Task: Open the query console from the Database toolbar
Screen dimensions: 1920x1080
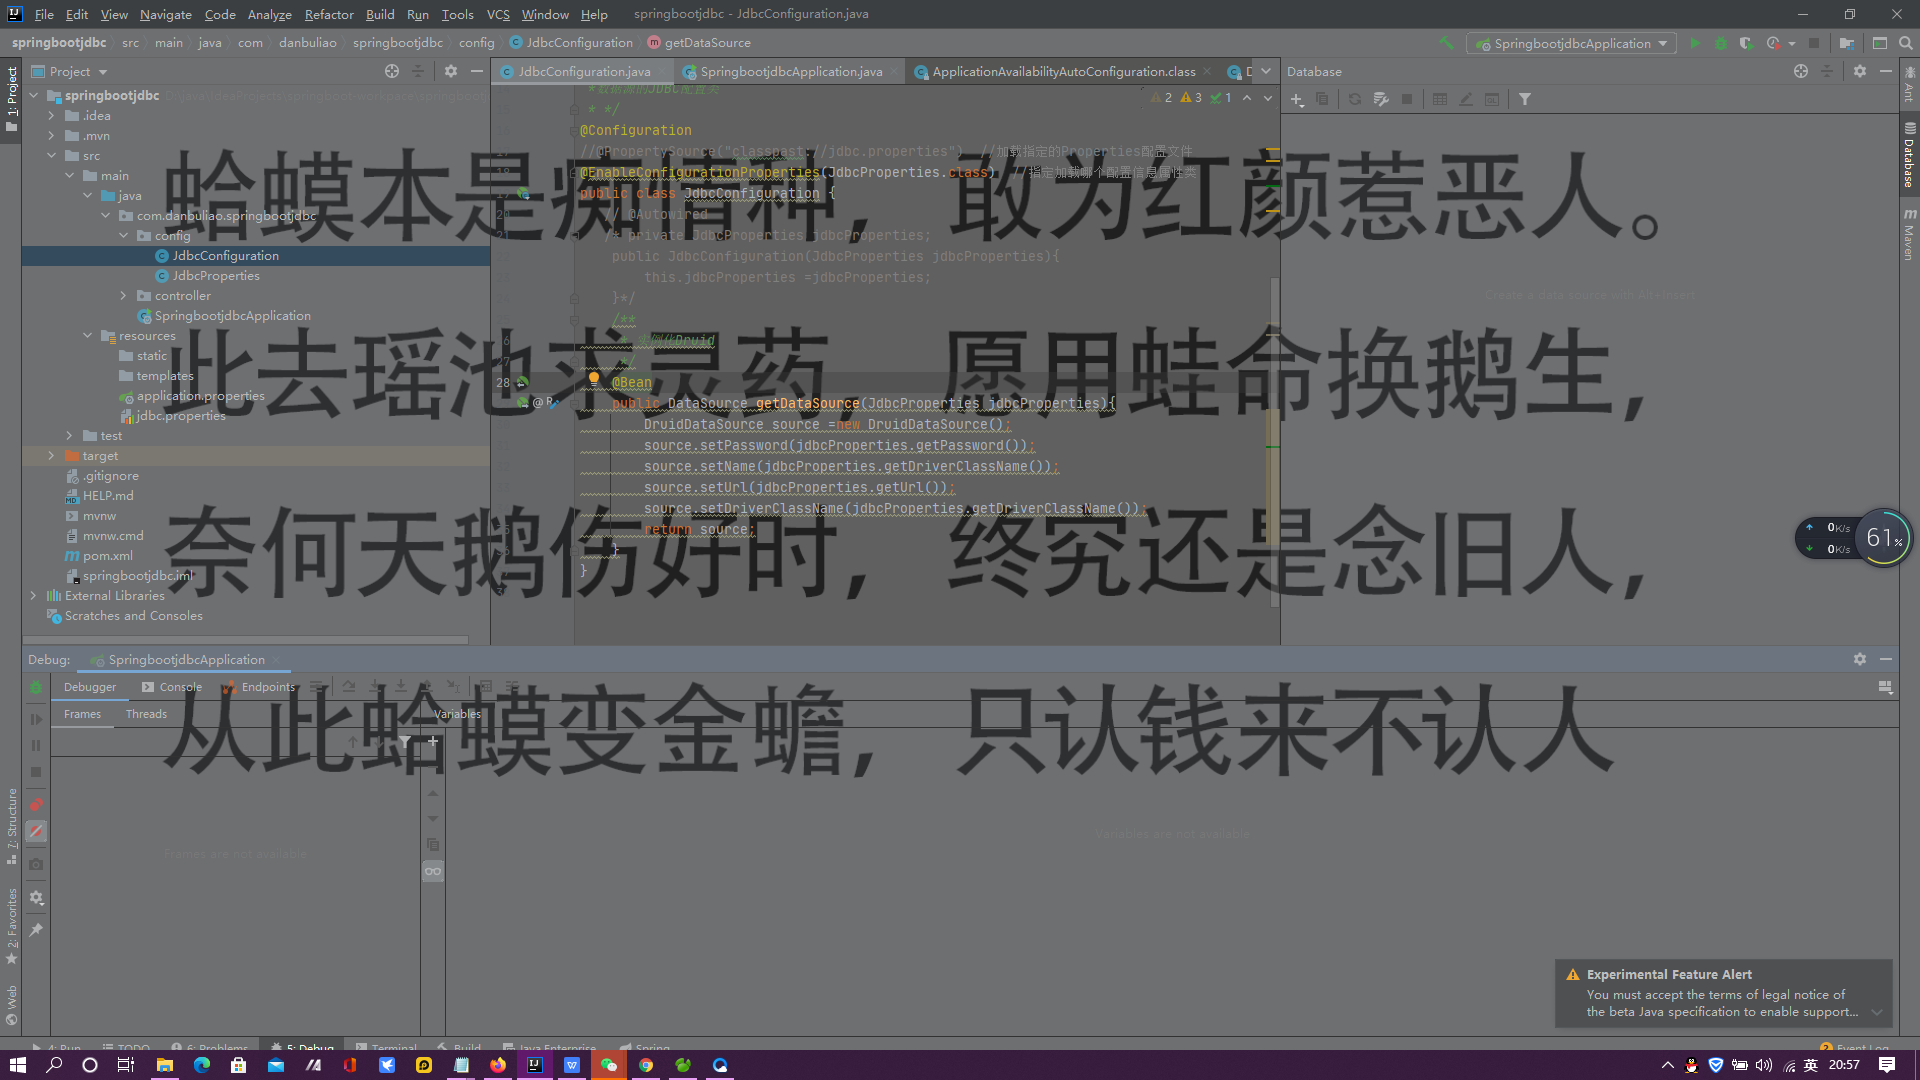Action: coord(1491,99)
